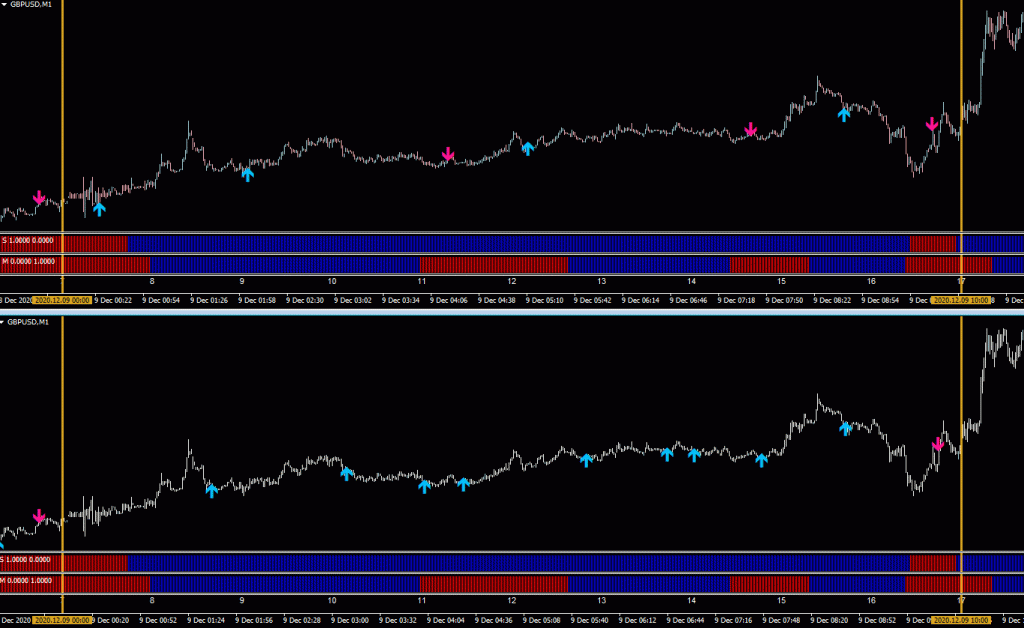This screenshot has width=1024, height=628.
Task: Click the '9 Dec 01:58' time axis label
Action: 257,301
